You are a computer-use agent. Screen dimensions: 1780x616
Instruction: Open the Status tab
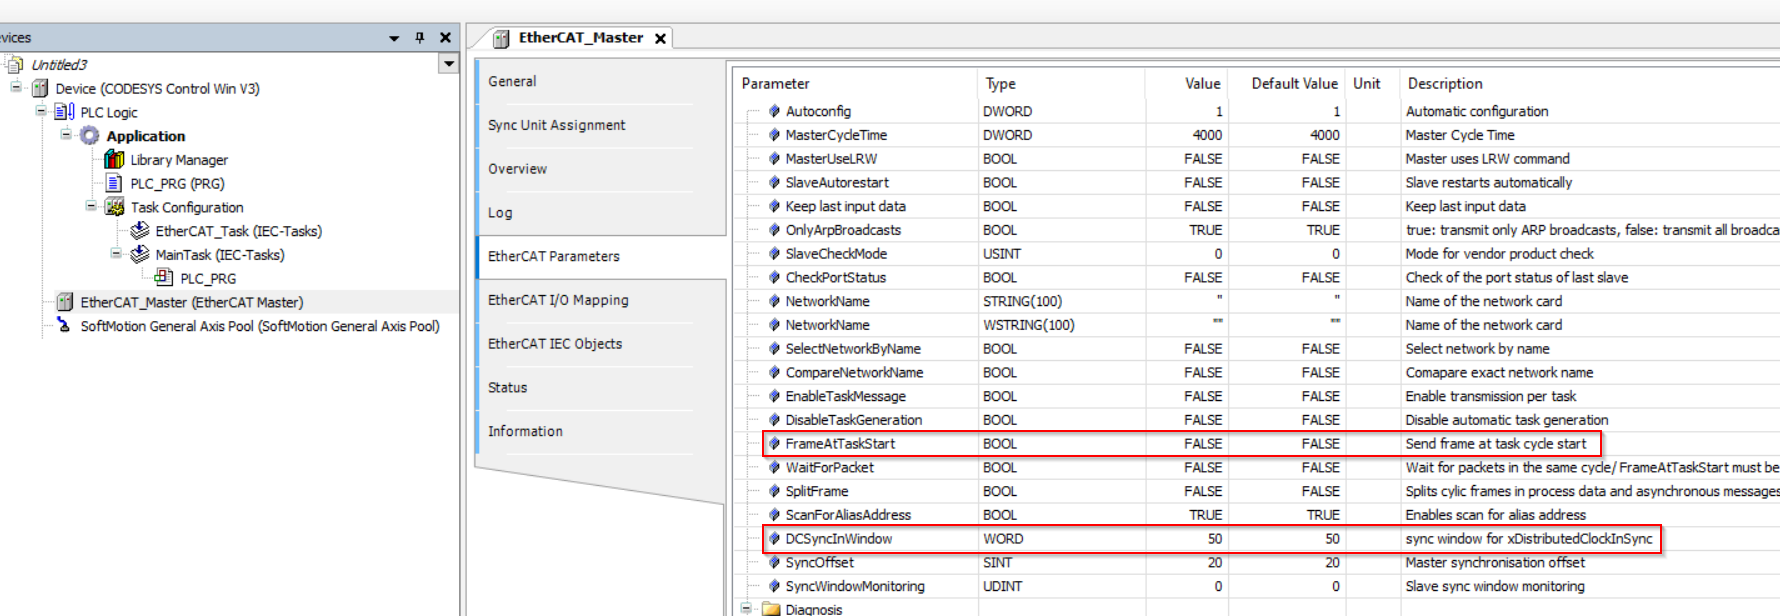coord(507,387)
